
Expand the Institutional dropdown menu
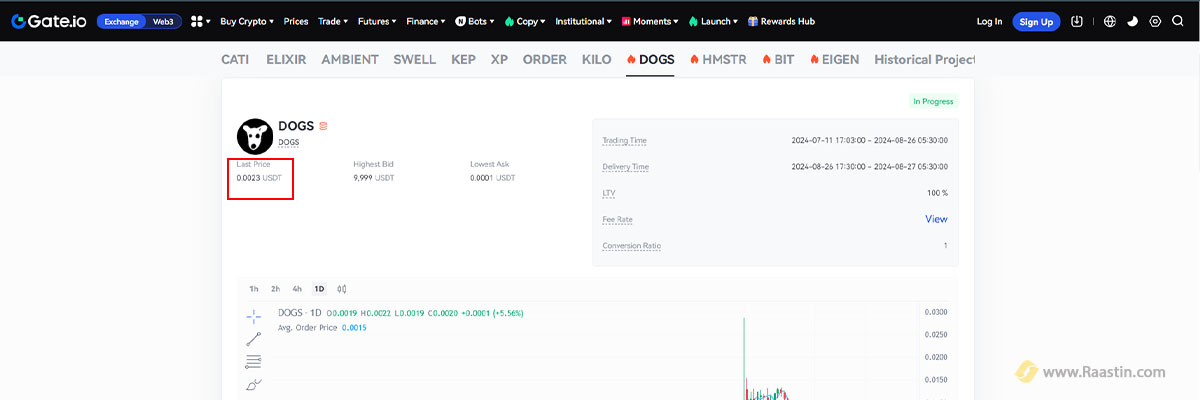click(585, 21)
